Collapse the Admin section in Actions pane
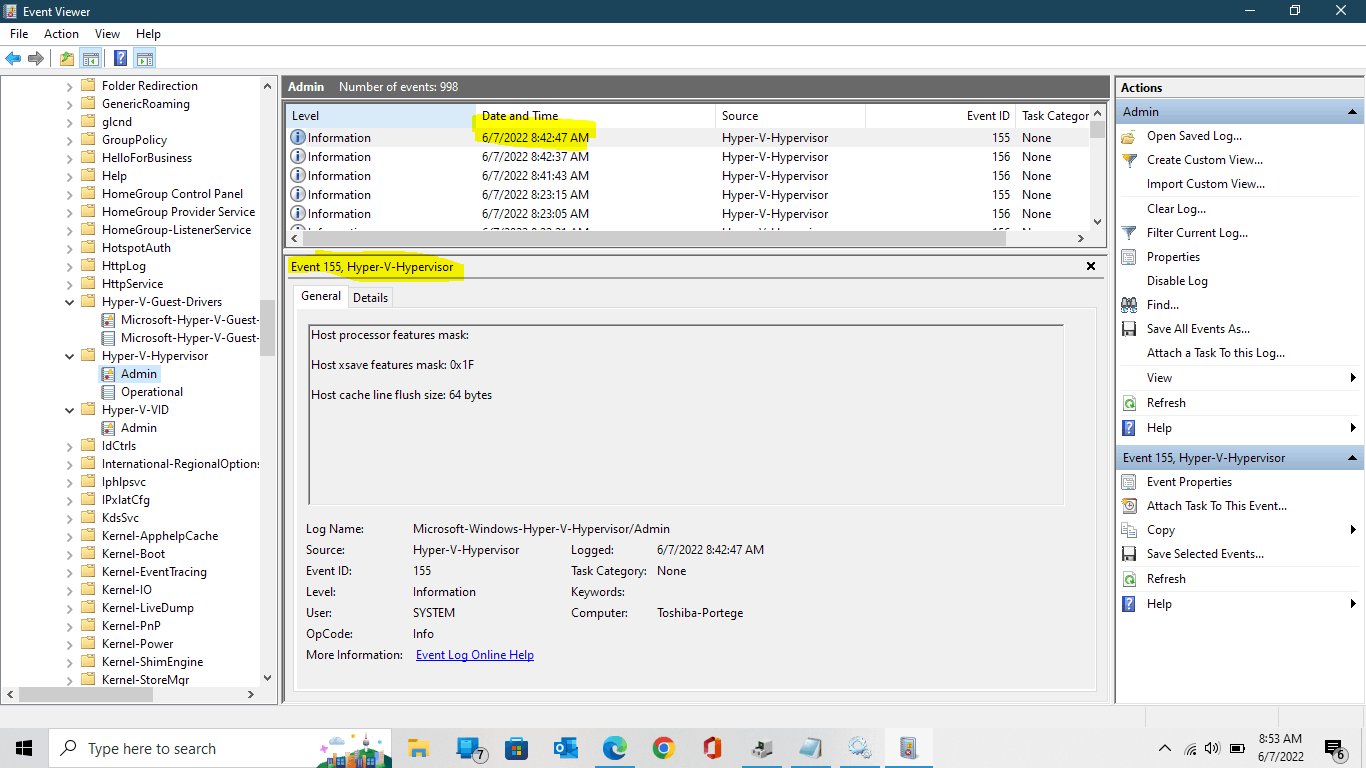Image resolution: width=1366 pixels, height=768 pixels. (x=1353, y=112)
